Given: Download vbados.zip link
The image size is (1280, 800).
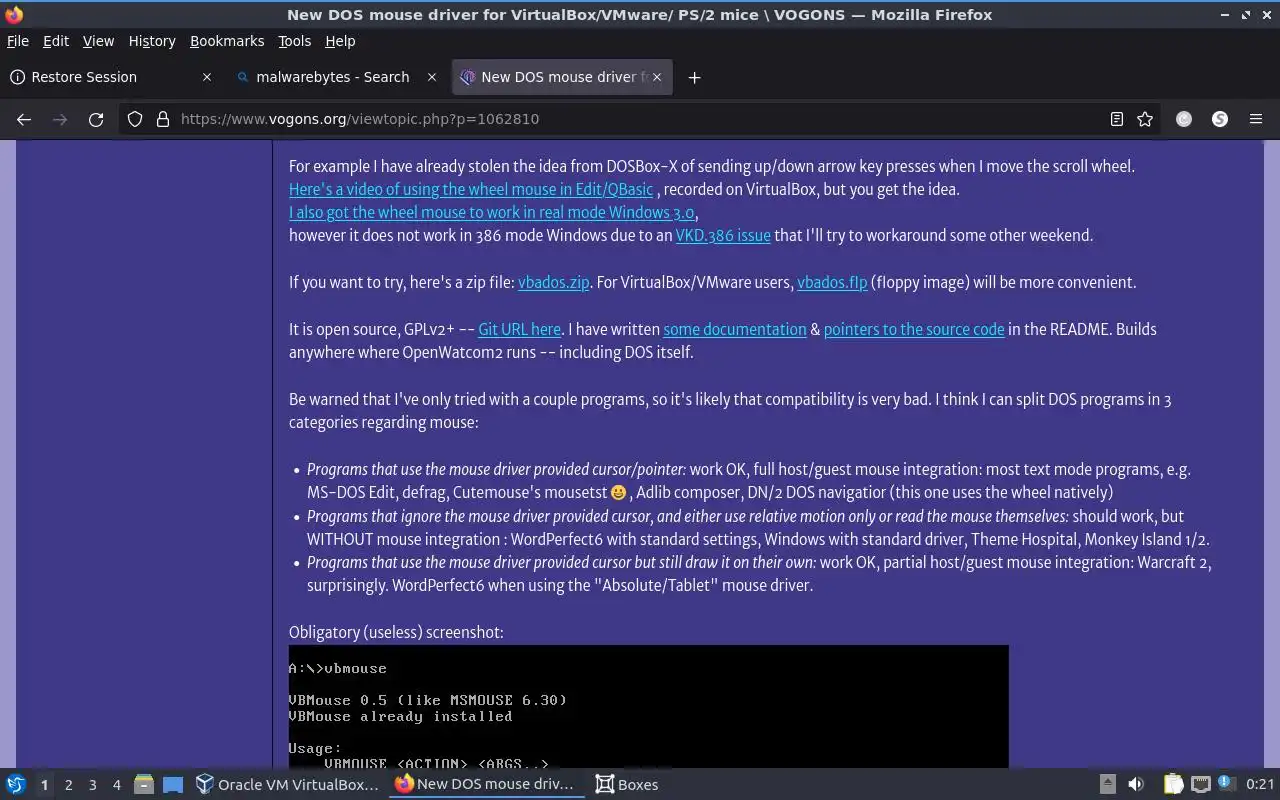Looking at the screenshot, I should [553, 282].
